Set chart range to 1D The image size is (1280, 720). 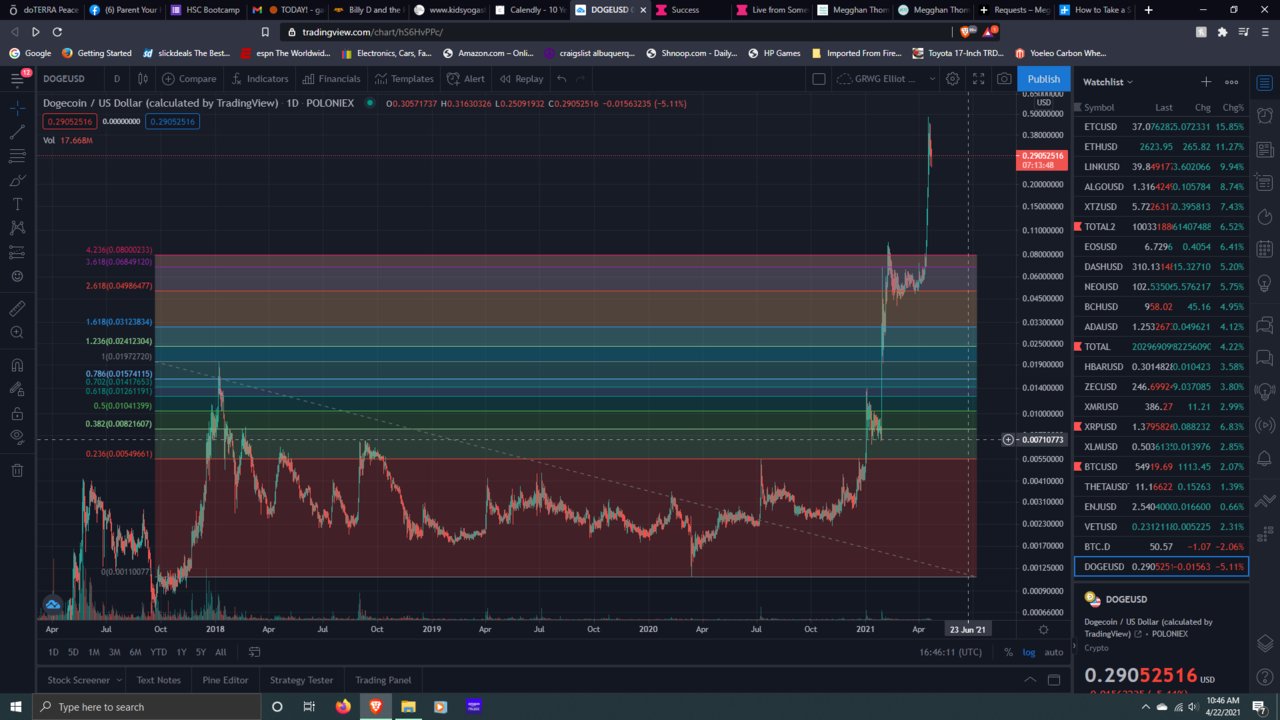pyautogui.click(x=53, y=652)
